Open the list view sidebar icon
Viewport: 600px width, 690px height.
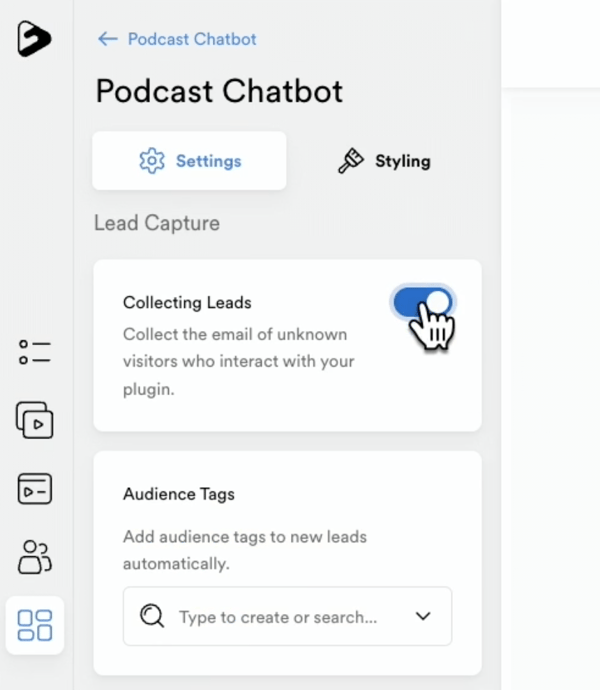coord(34,352)
